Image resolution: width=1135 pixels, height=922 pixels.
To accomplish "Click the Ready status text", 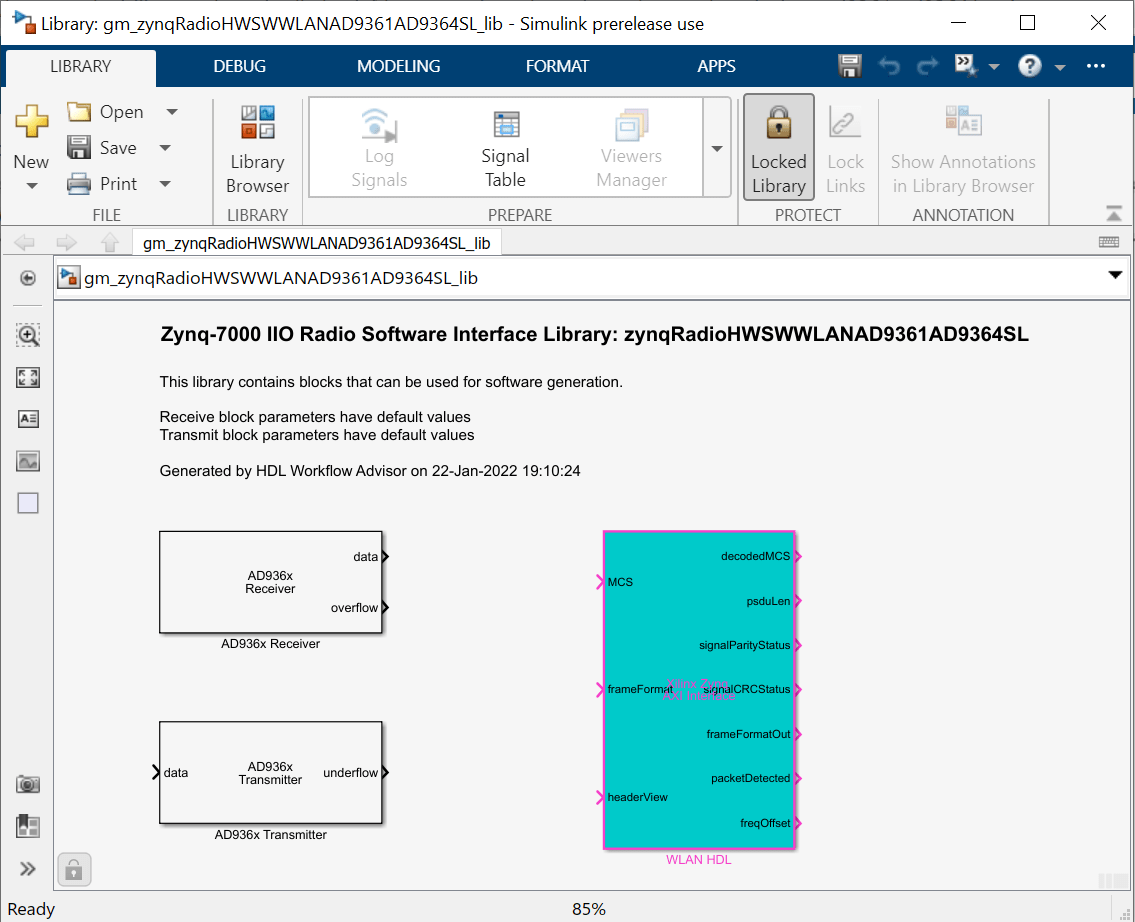I will [x=31, y=909].
